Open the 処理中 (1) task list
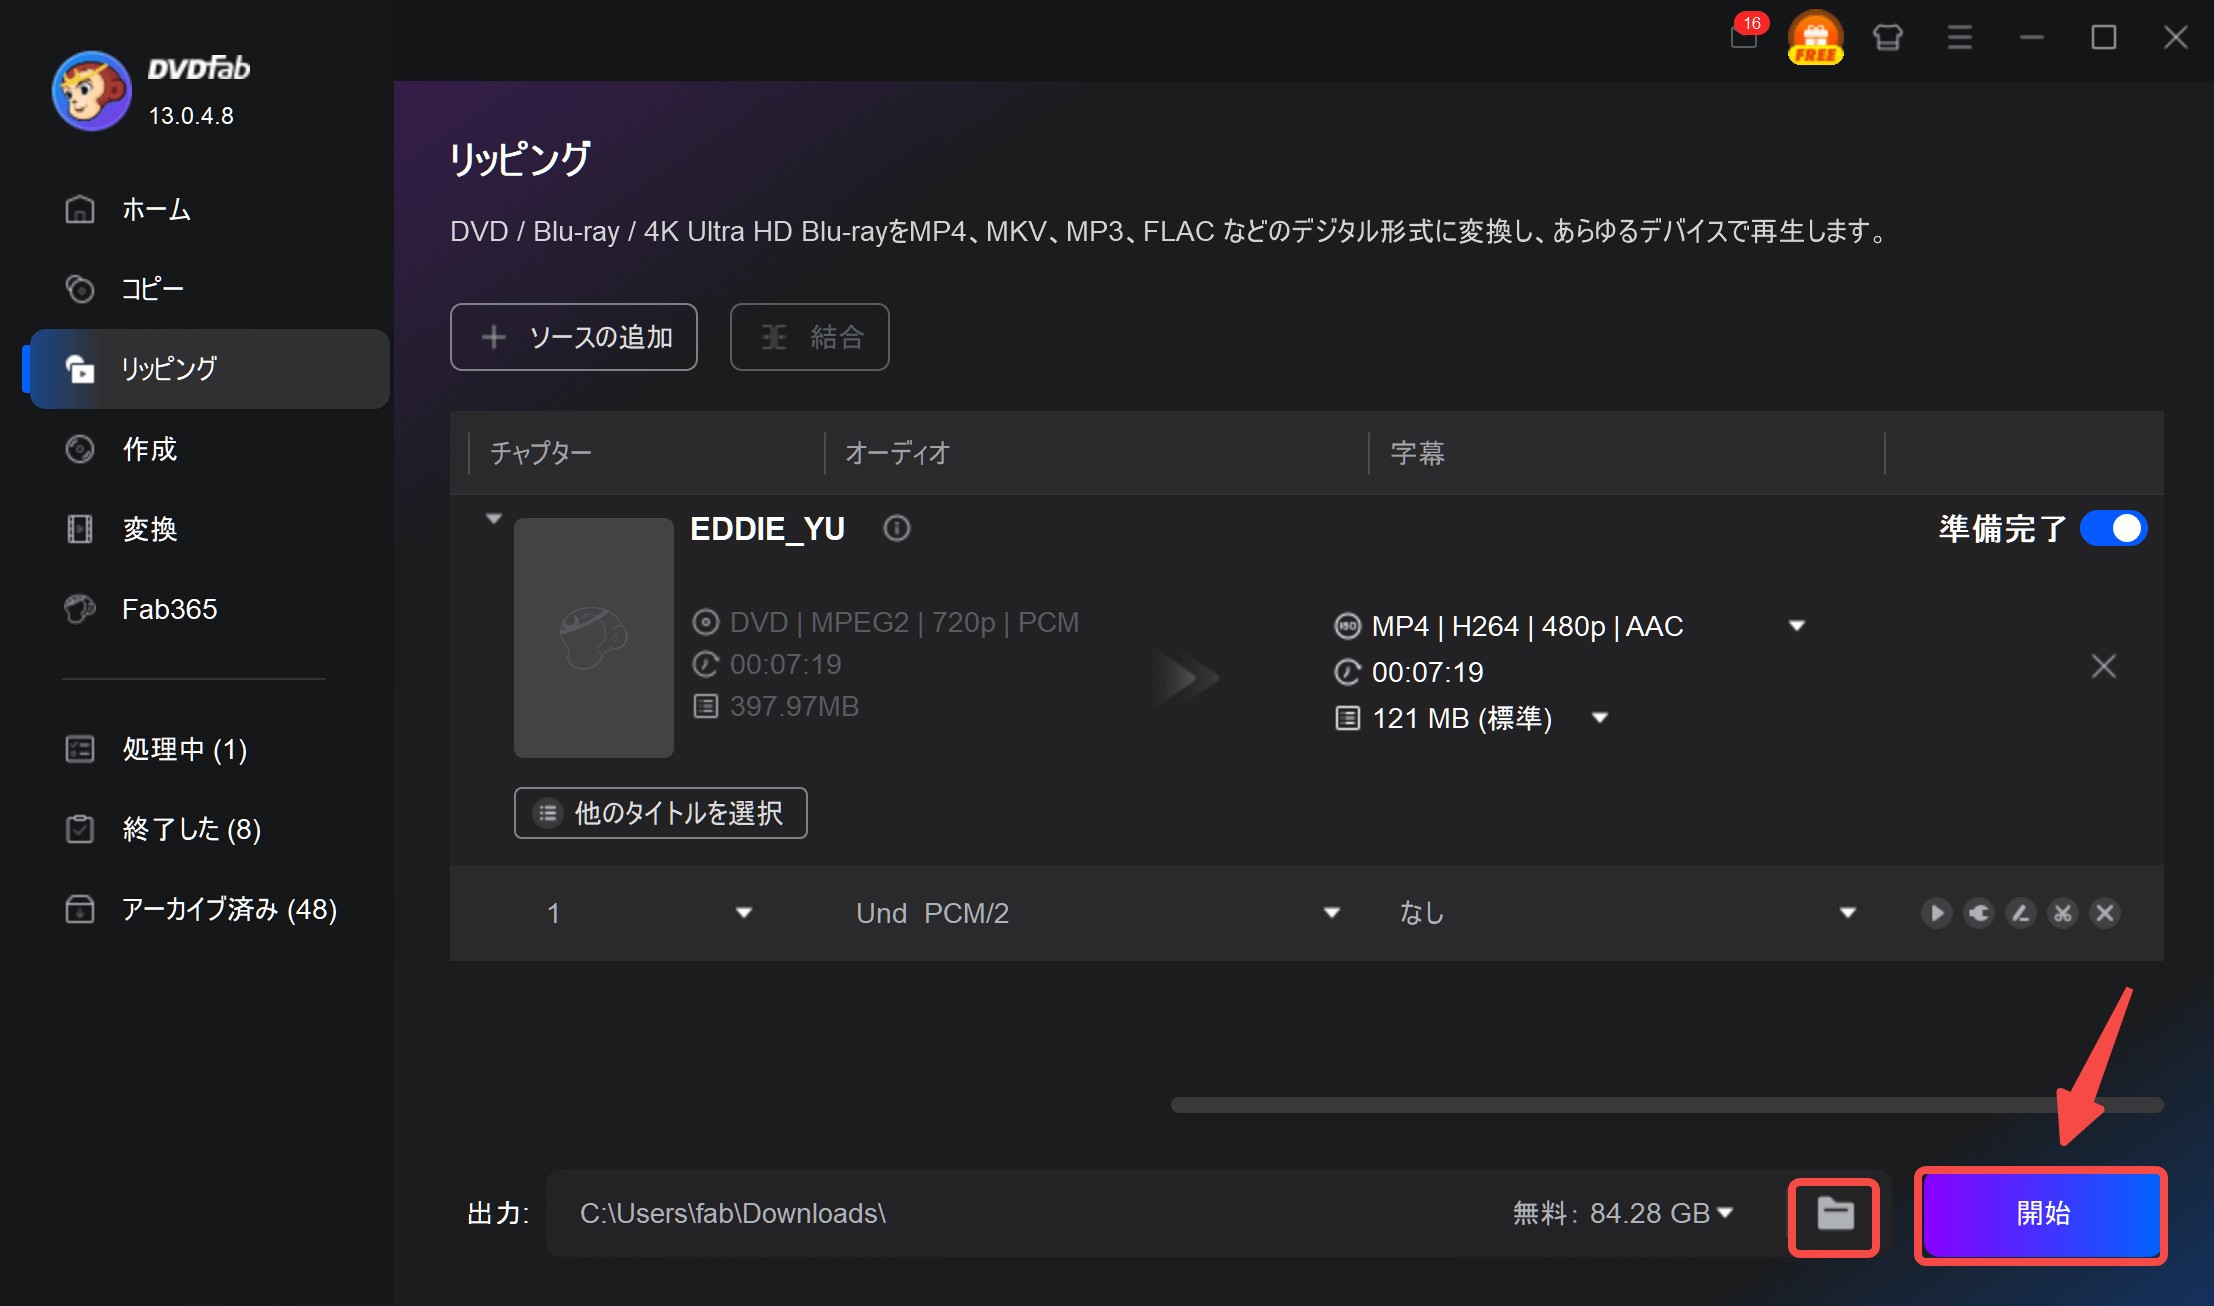2214x1306 pixels. [184, 749]
